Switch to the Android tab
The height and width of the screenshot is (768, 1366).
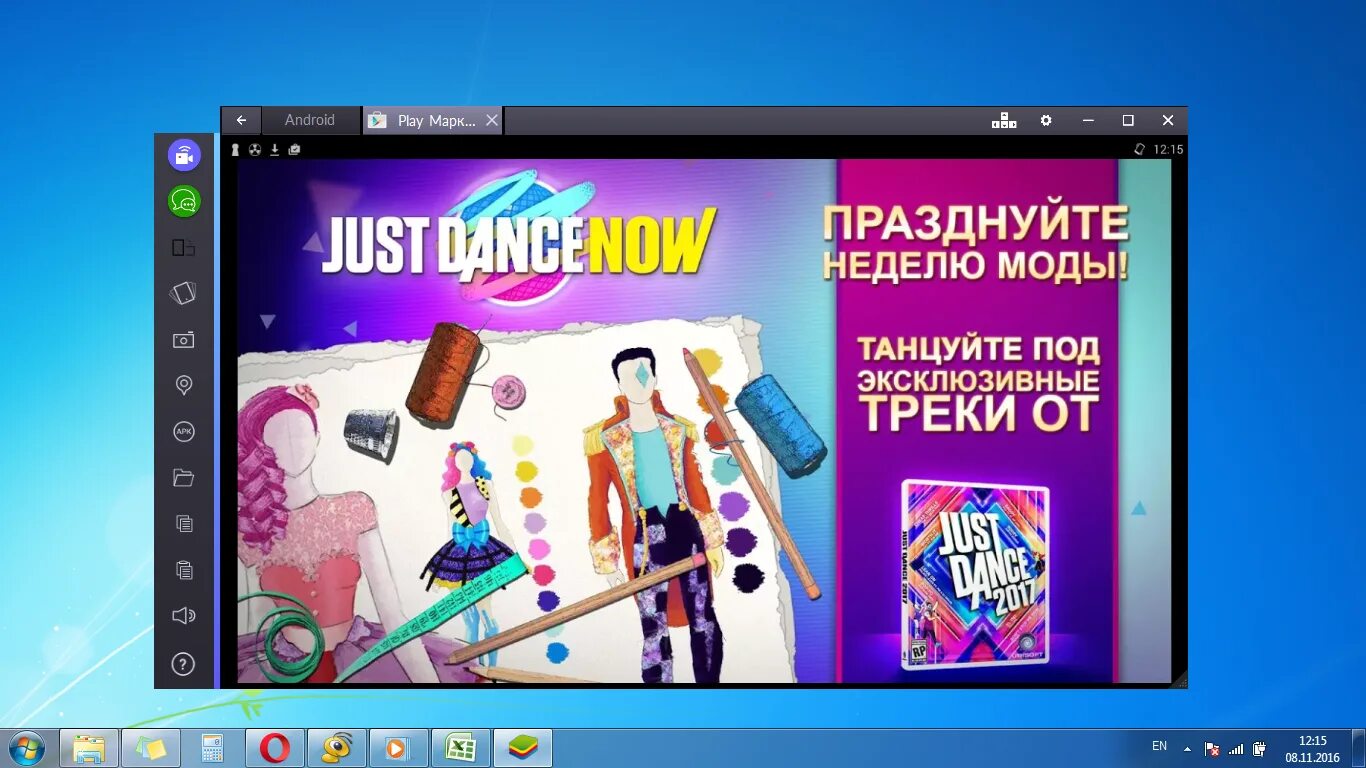pyautogui.click(x=310, y=120)
